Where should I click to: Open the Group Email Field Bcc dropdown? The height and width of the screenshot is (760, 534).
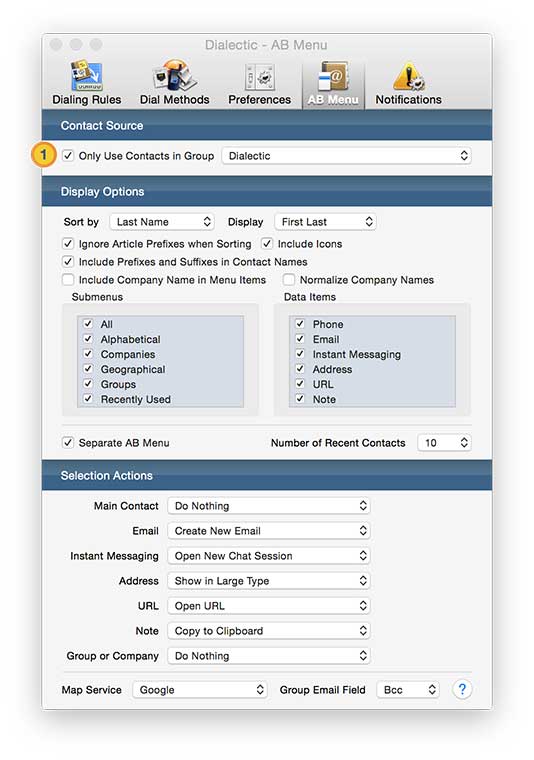(408, 690)
